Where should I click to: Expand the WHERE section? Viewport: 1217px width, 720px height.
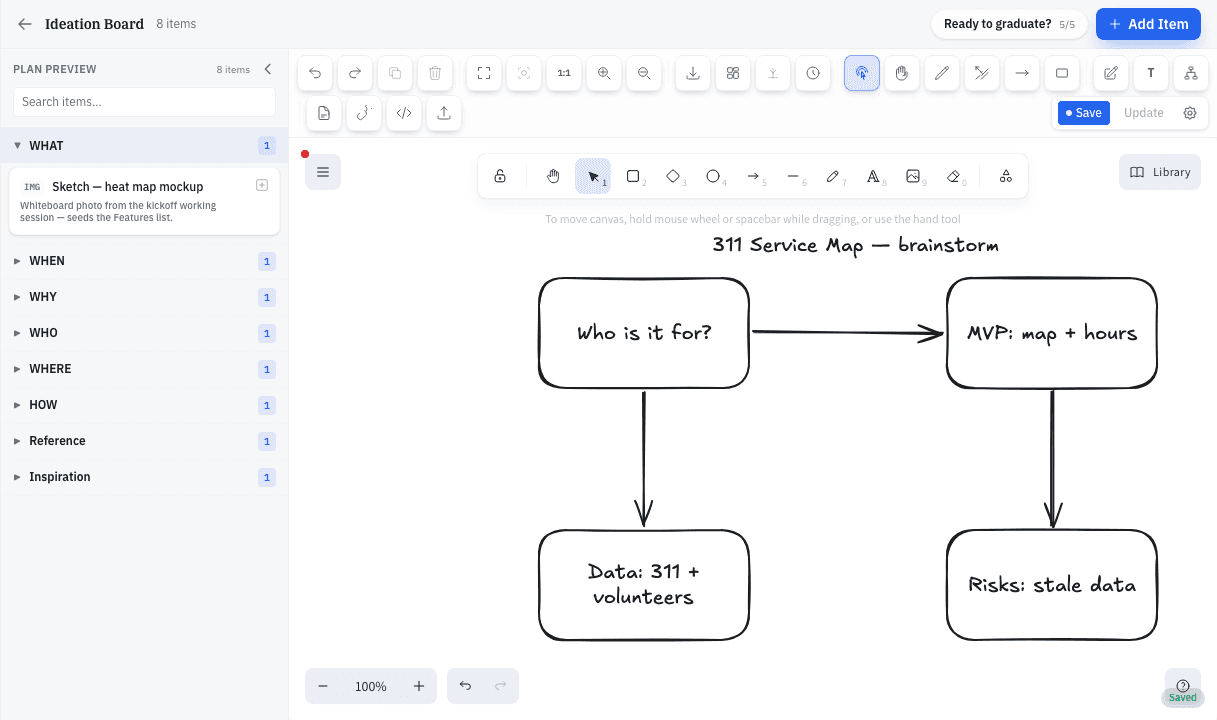coord(144,369)
